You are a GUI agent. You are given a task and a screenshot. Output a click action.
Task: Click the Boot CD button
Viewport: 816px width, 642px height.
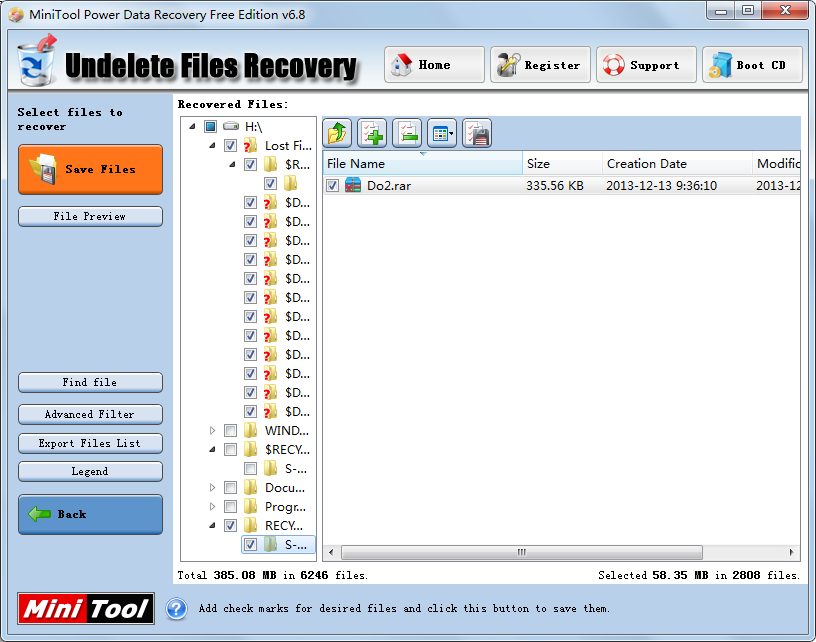pyautogui.click(x=752, y=65)
